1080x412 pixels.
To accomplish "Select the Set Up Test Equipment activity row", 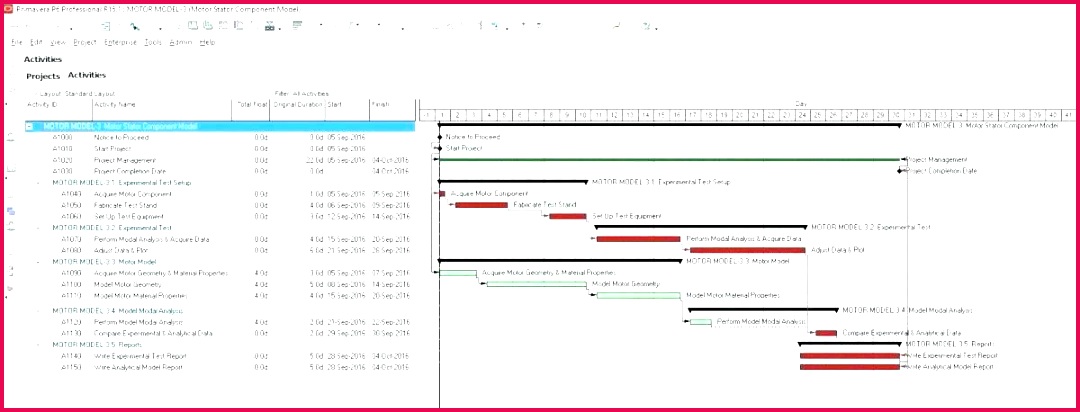I will click(x=220, y=216).
